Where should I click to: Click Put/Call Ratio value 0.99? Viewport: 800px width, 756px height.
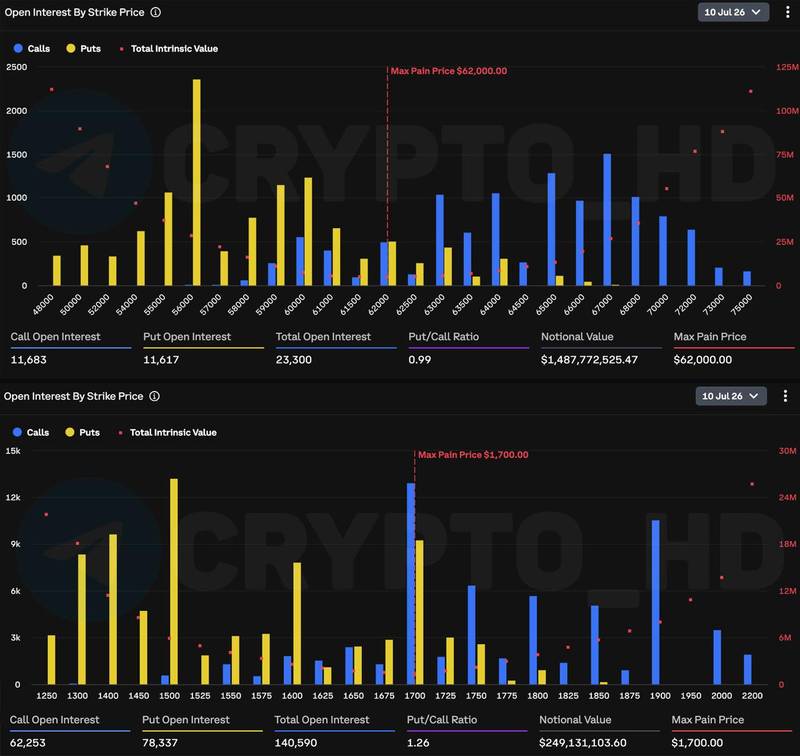click(x=420, y=360)
